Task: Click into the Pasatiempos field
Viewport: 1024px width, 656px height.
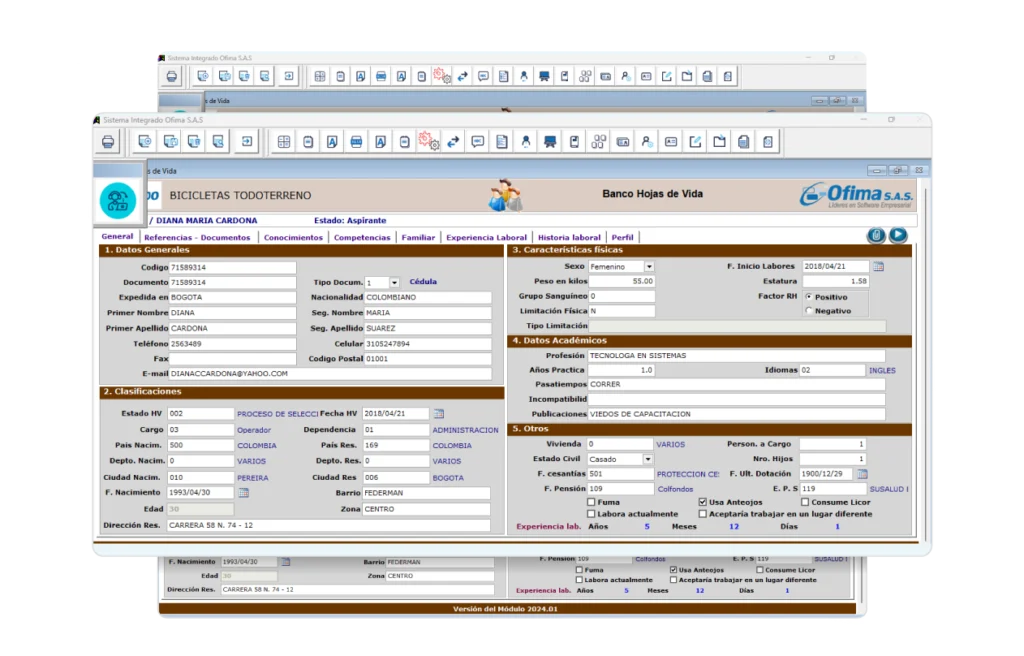Action: (x=737, y=384)
